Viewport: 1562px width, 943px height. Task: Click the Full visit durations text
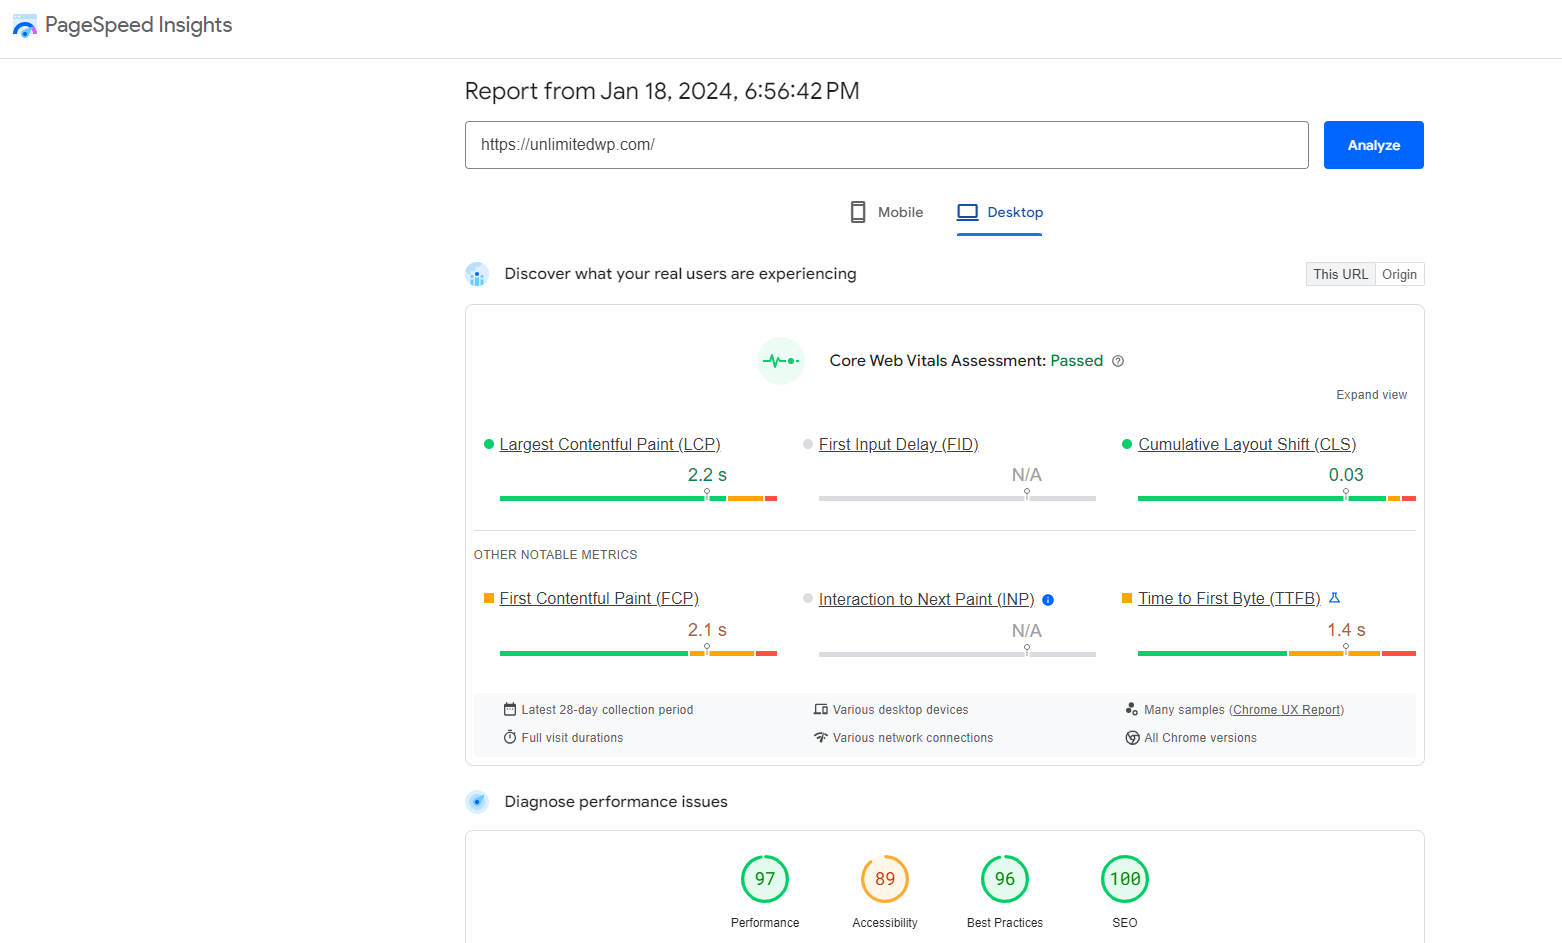pyautogui.click(x=572, y=738)
